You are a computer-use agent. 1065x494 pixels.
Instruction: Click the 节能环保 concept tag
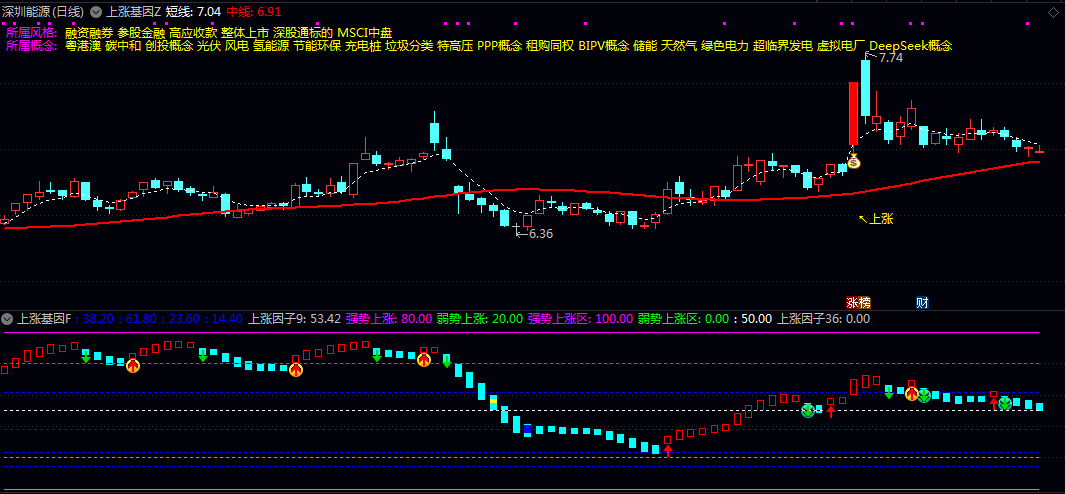(x=317, y=46)
